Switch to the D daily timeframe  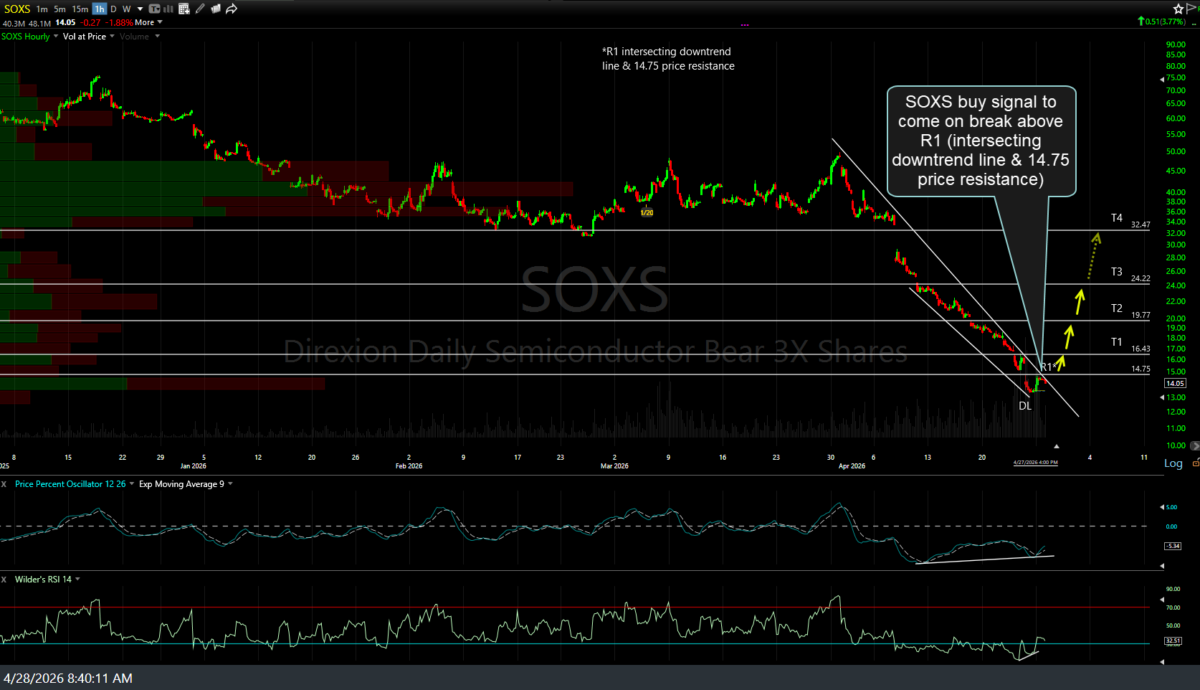pyautogui.click(x=114, y=9)
